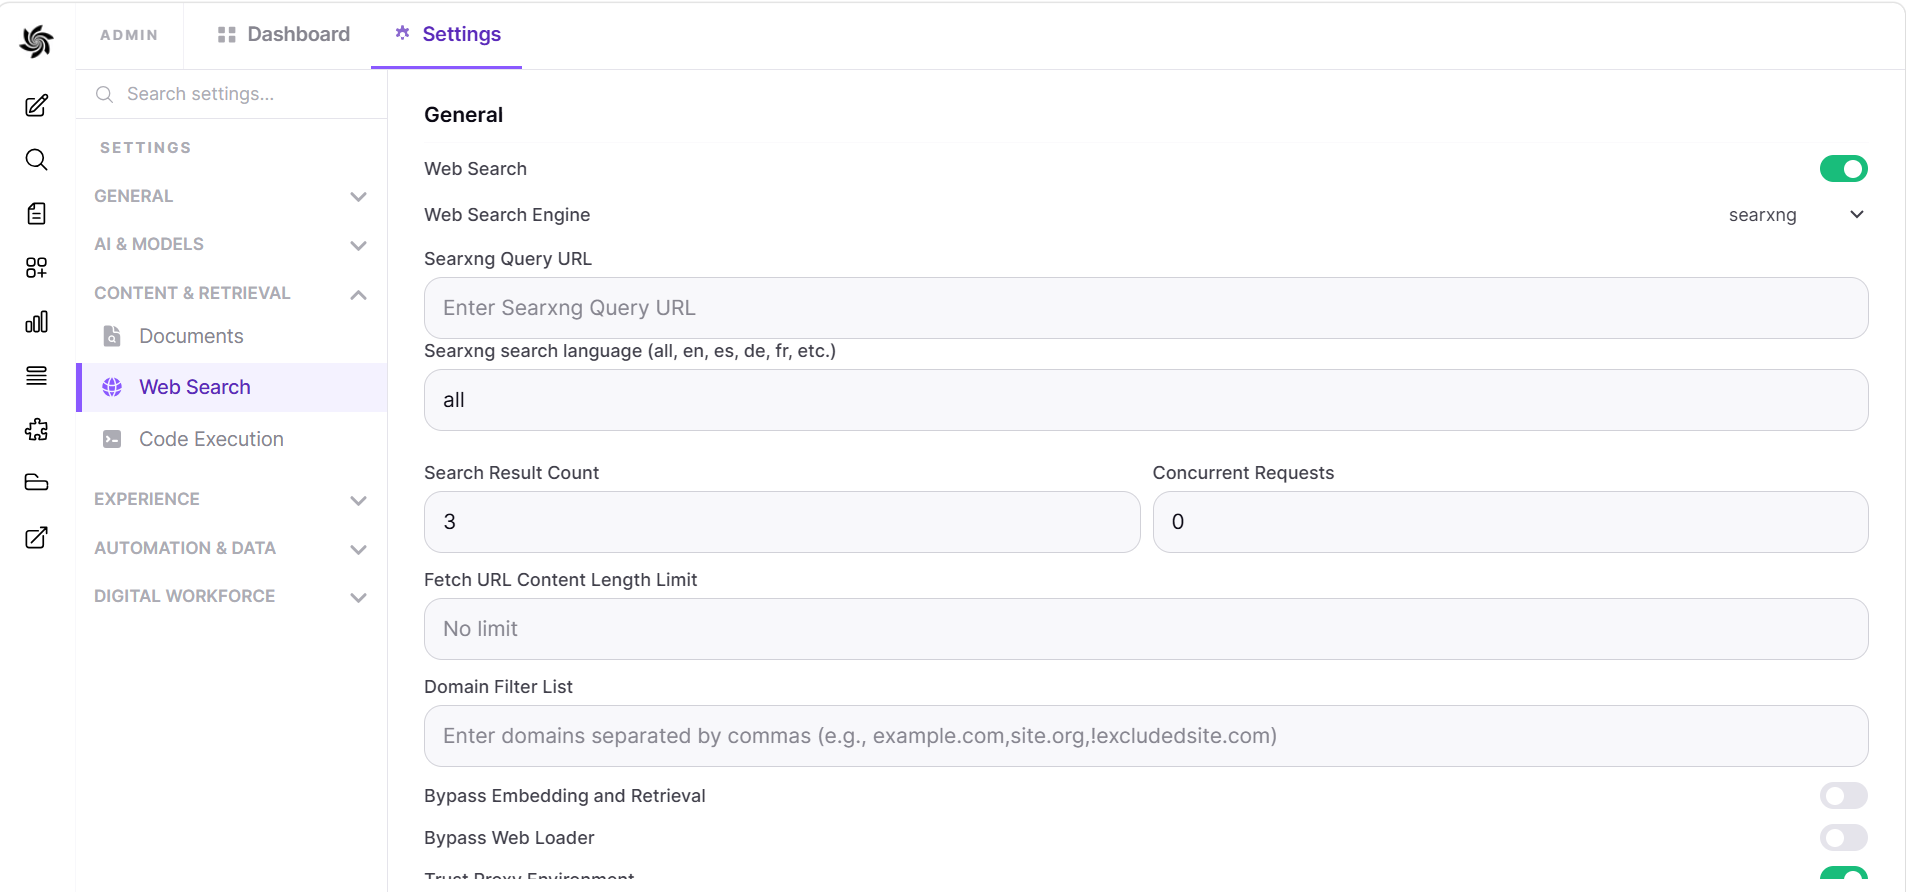Open the apps grid-plus icon
This screenshot has width=1909, height=892.
tap(36, 268)
